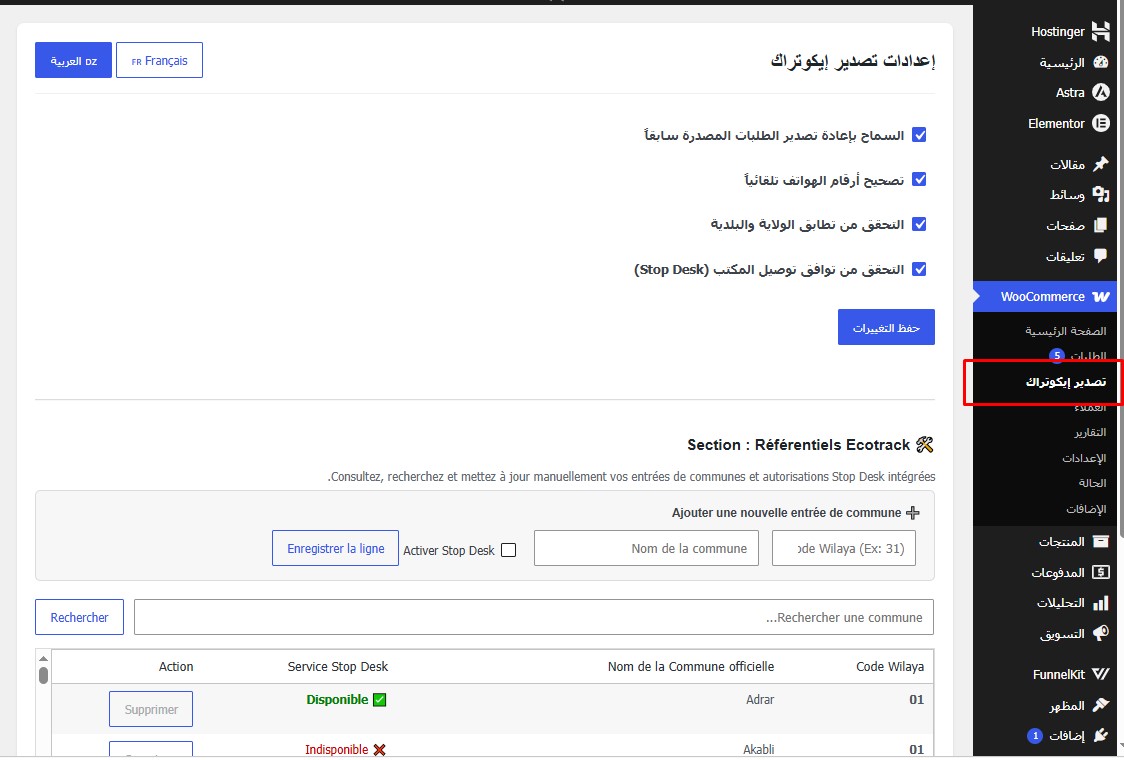Open the الإعدادات submenu link
The width and height of the screenshot is (1124, 760).
[x=1084, y=457]
